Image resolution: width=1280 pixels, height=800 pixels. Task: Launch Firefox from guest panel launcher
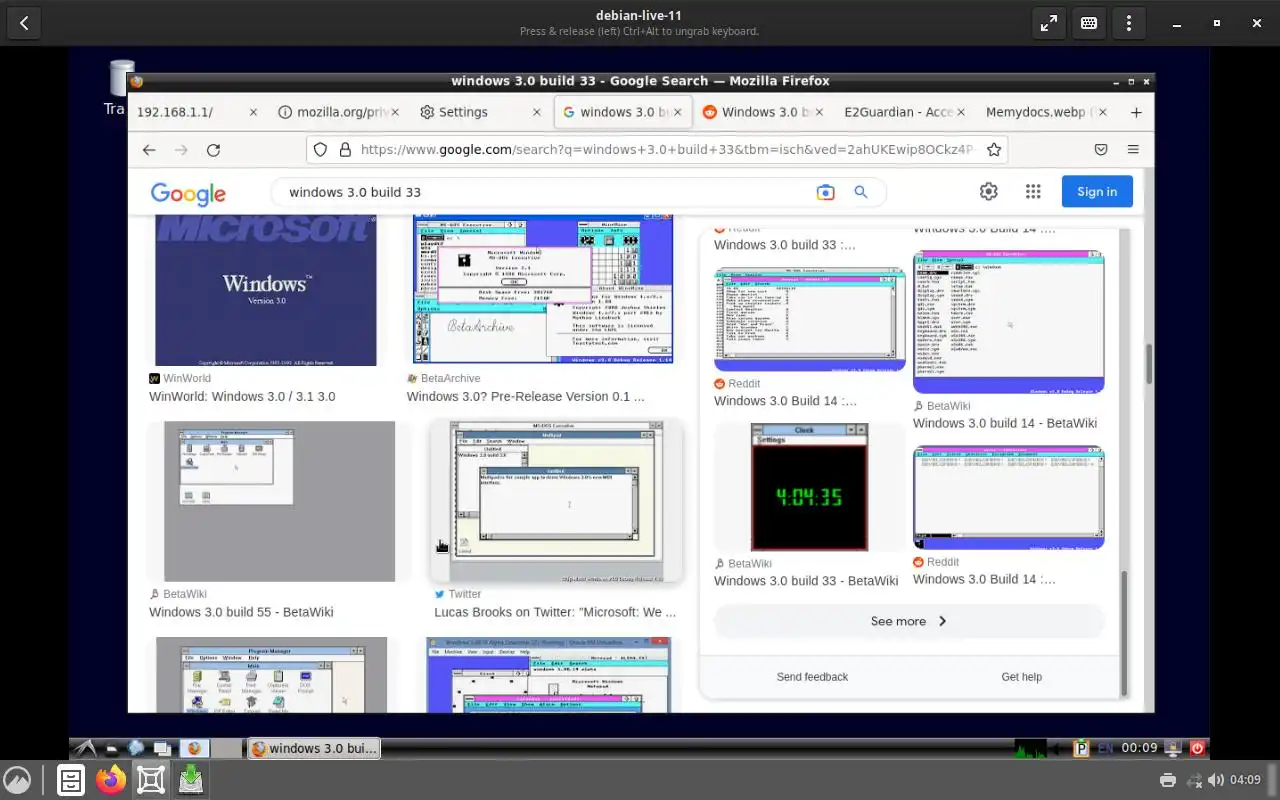pos(194,748)
